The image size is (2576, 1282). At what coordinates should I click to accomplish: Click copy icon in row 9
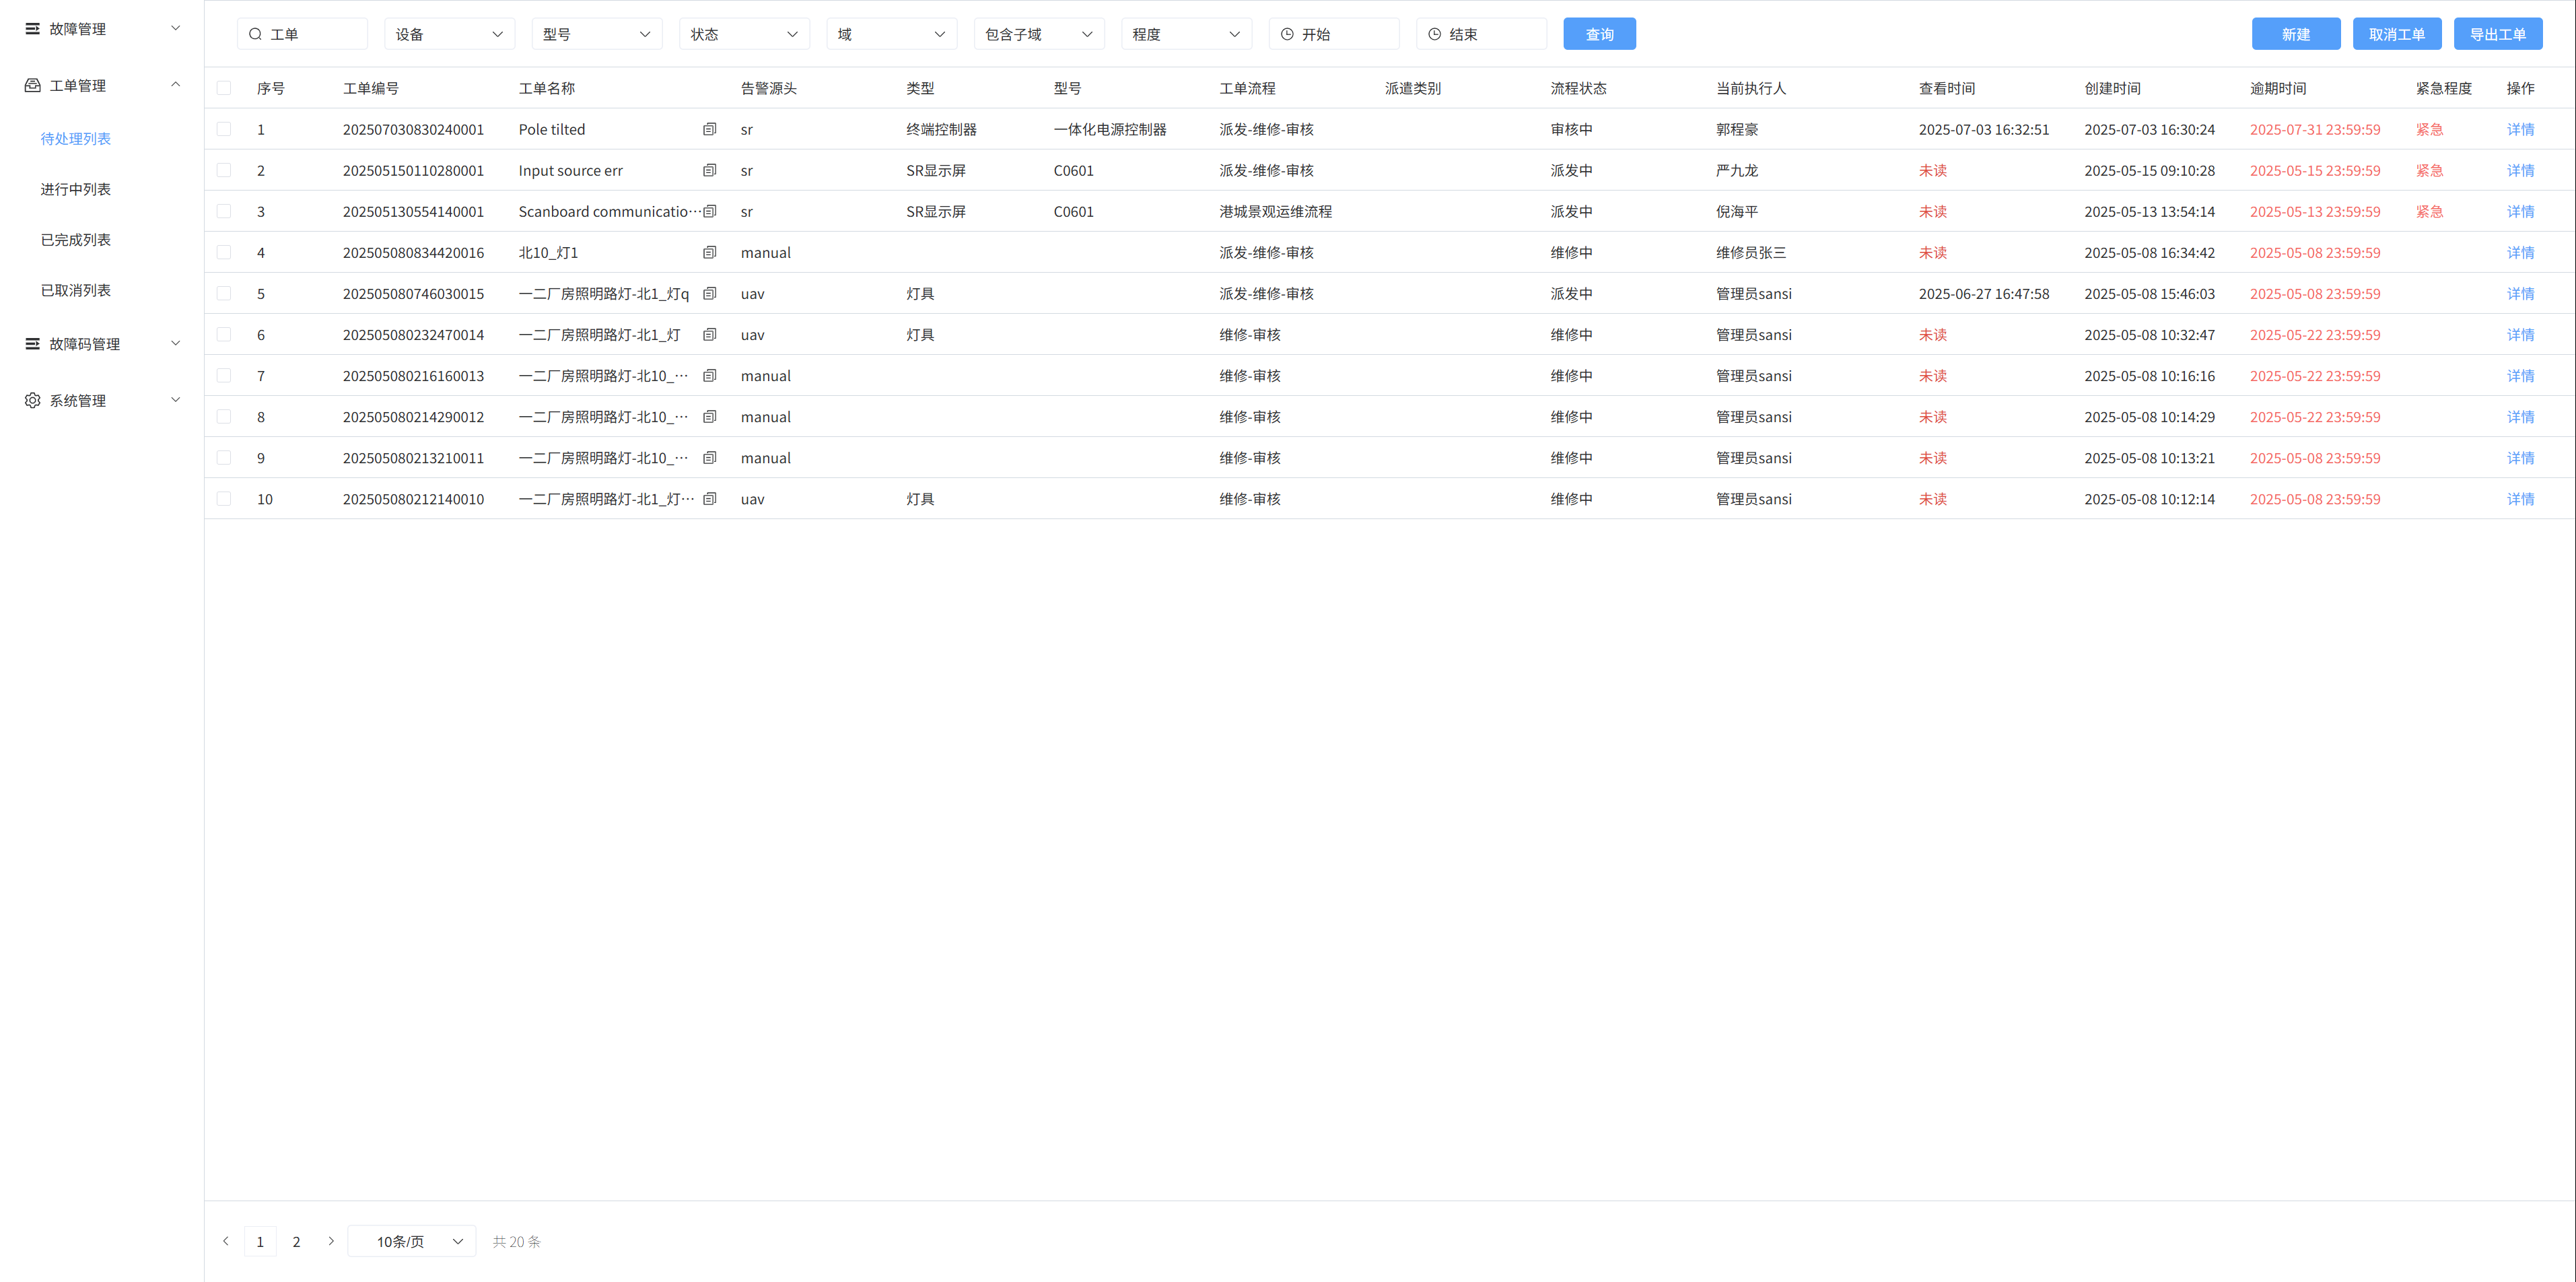tap(710, 457)
